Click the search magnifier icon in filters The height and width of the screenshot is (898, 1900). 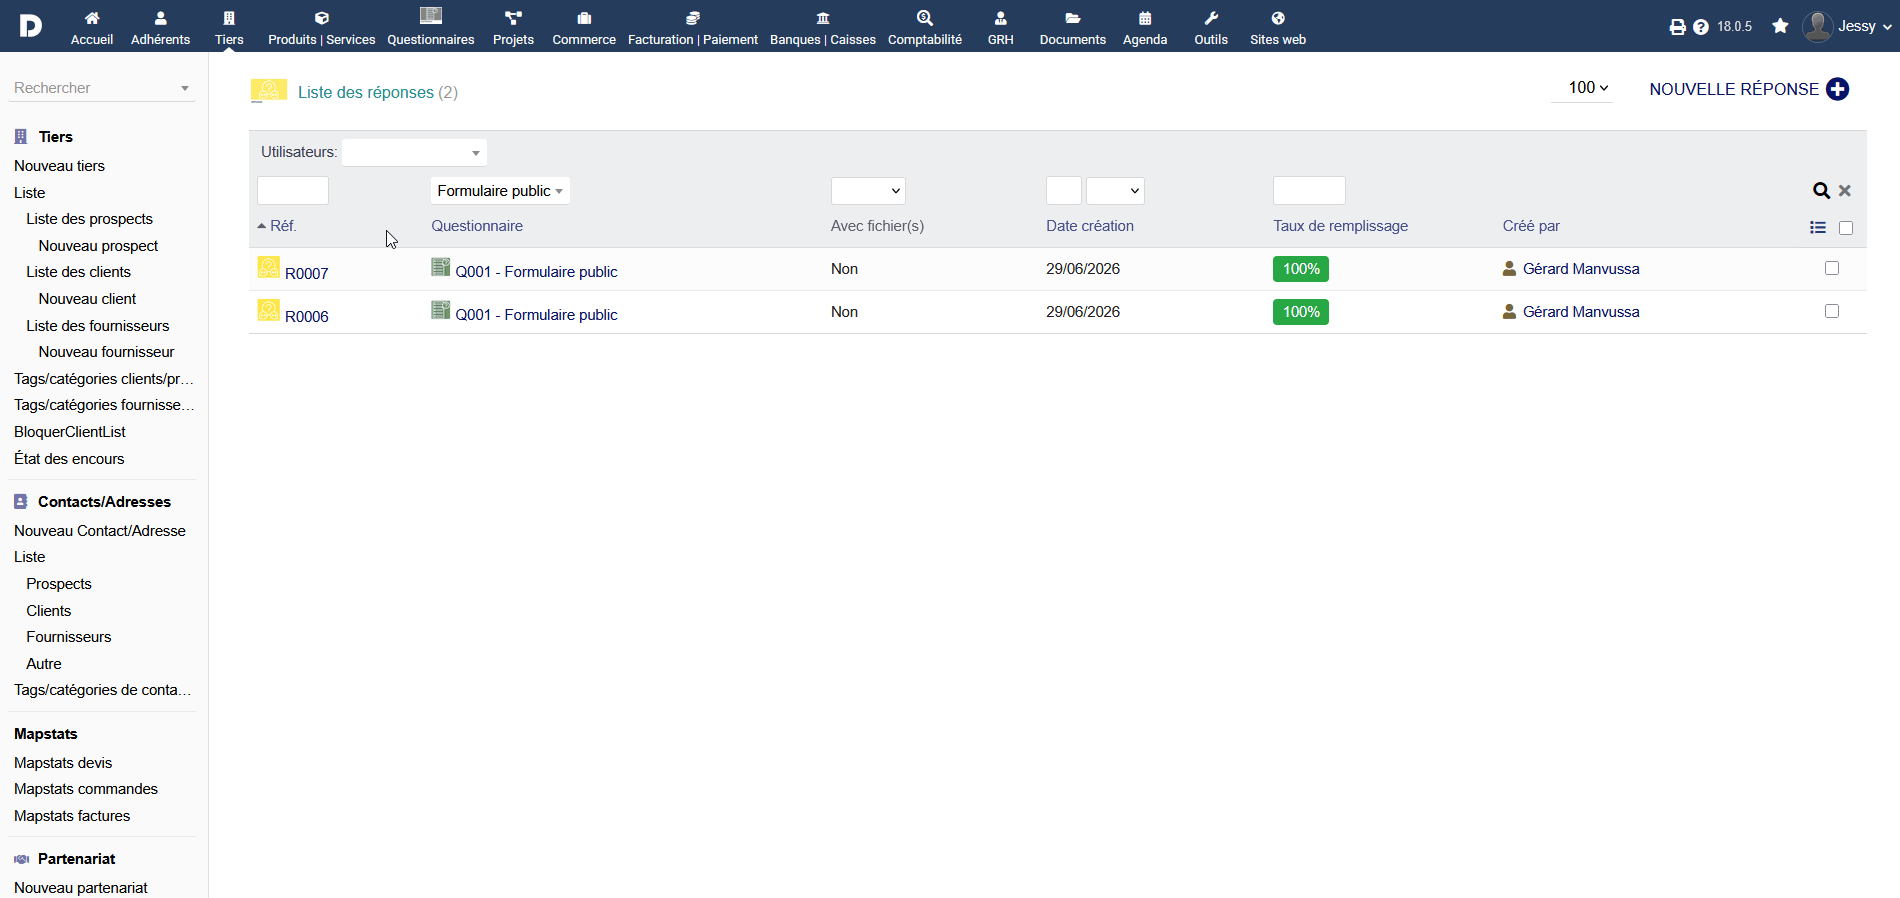(x=1821, y=190)
